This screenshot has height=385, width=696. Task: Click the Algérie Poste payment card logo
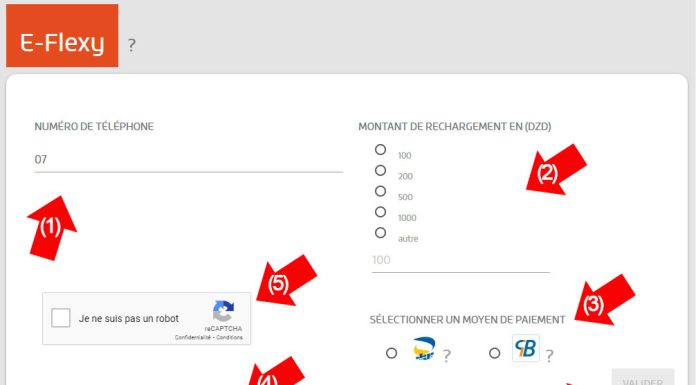423,348
